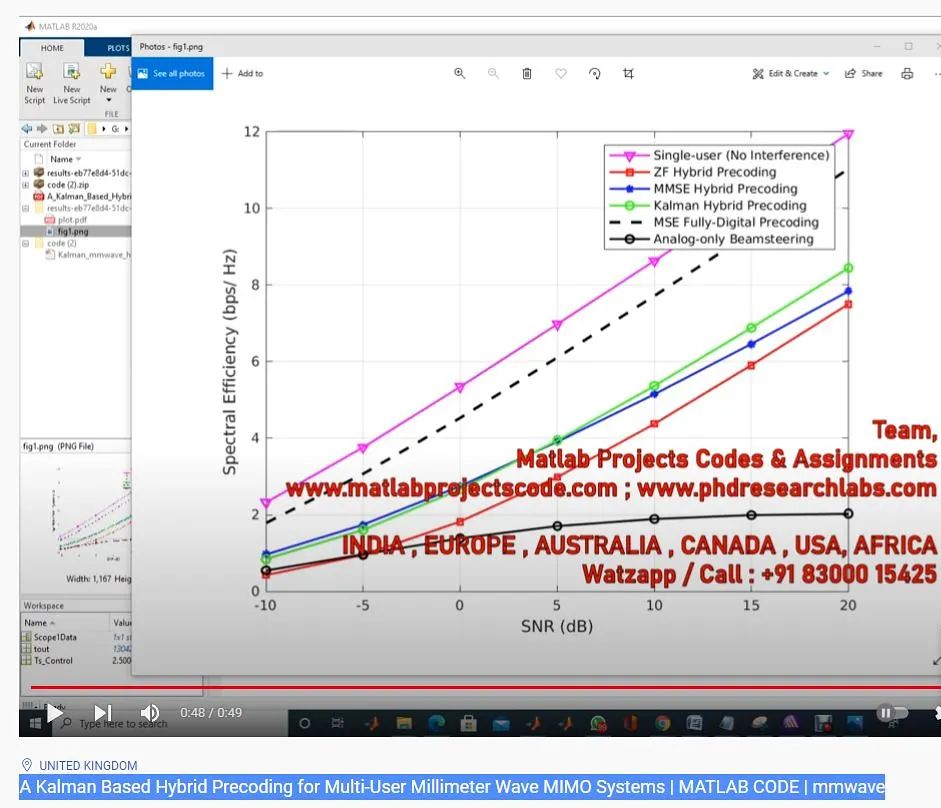The image size is (941, 808).
Task: Collapse the code (2) folder
Action: click(26, 244)
